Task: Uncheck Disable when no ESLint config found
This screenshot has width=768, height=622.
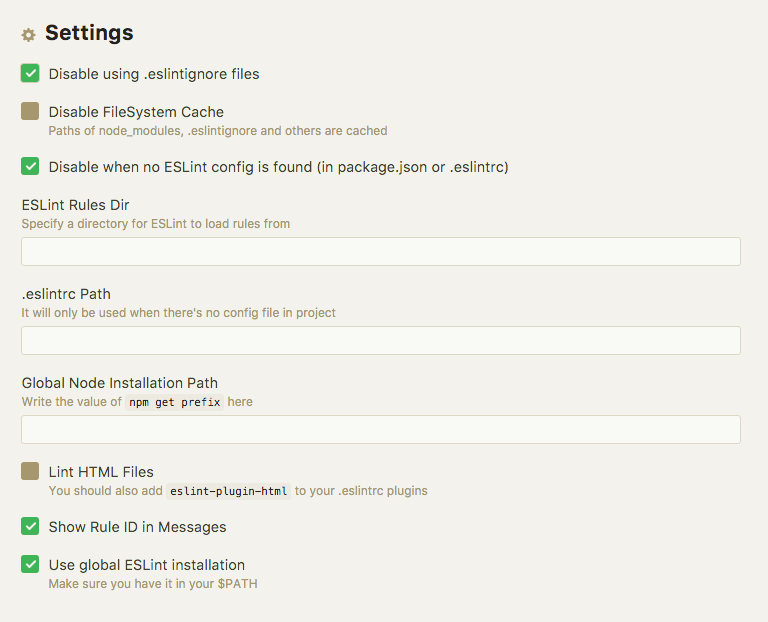Action: (x=30, y=166)
